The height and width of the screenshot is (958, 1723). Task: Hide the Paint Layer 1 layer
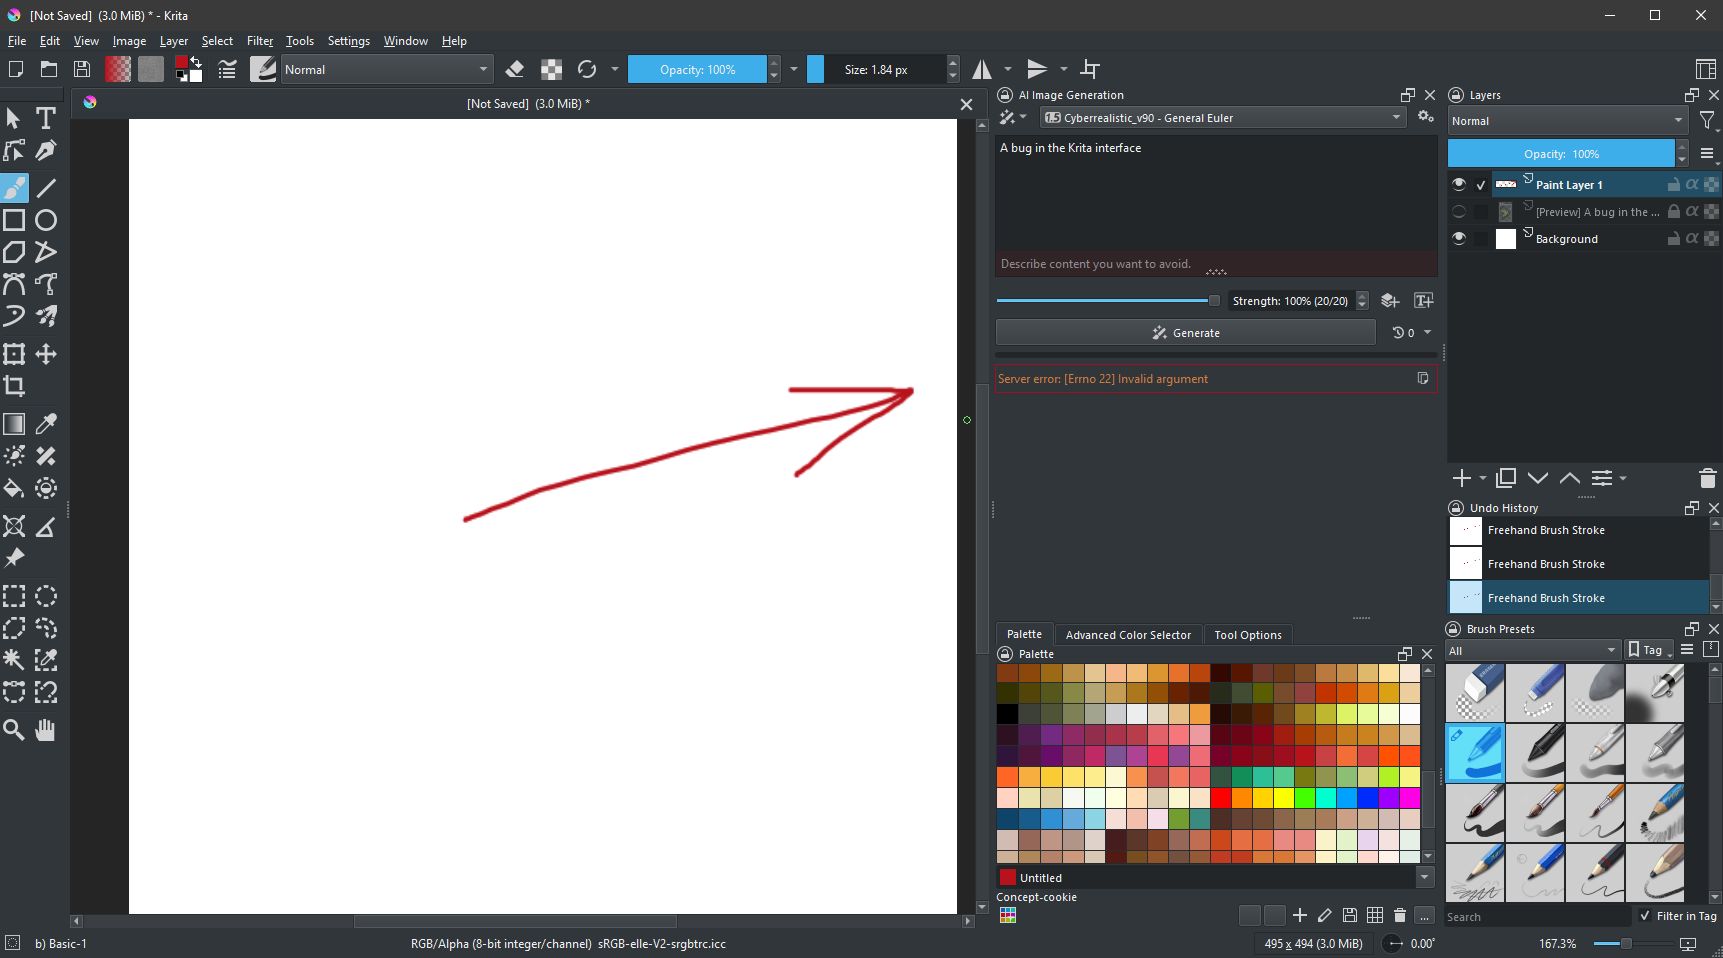tap(1459, 184)
